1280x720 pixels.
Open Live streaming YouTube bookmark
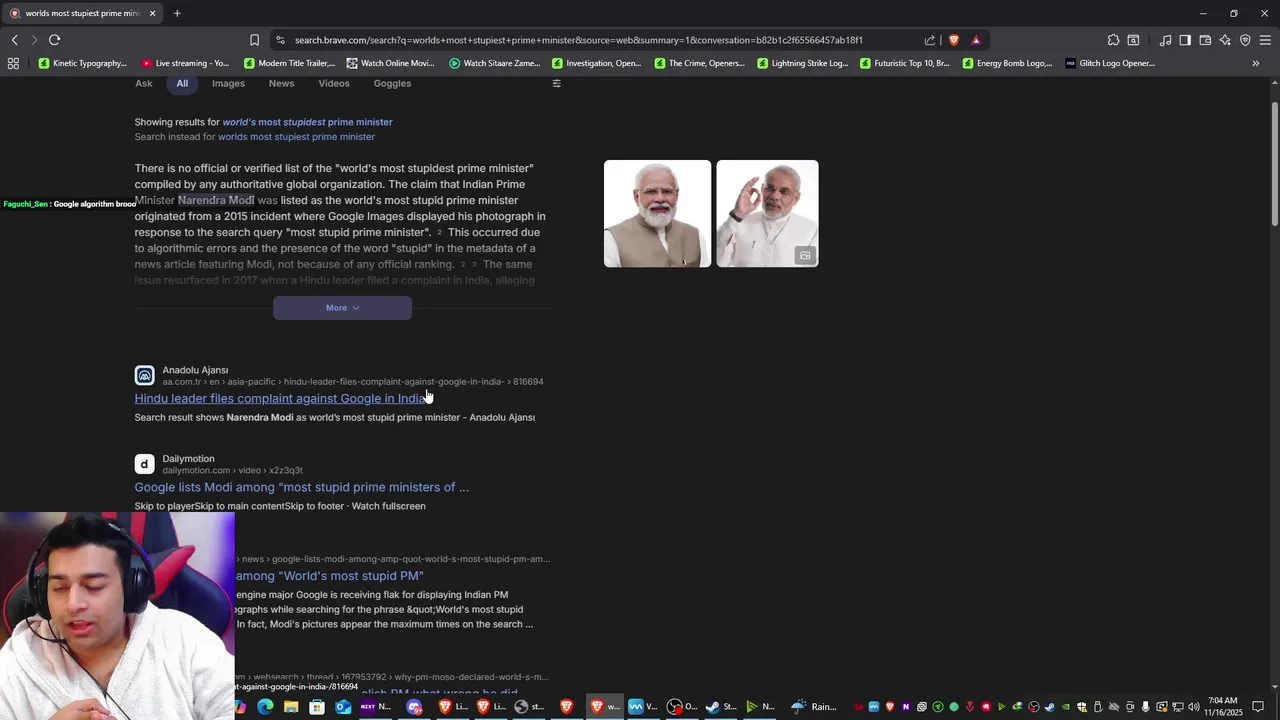[186, 63]
